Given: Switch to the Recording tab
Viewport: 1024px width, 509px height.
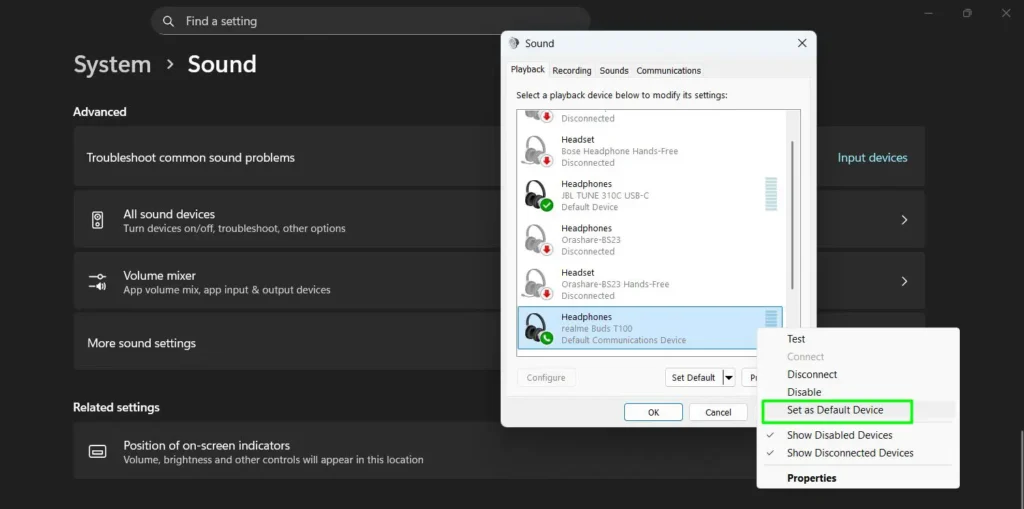Looking at the screenshot, I should [571, 71].
